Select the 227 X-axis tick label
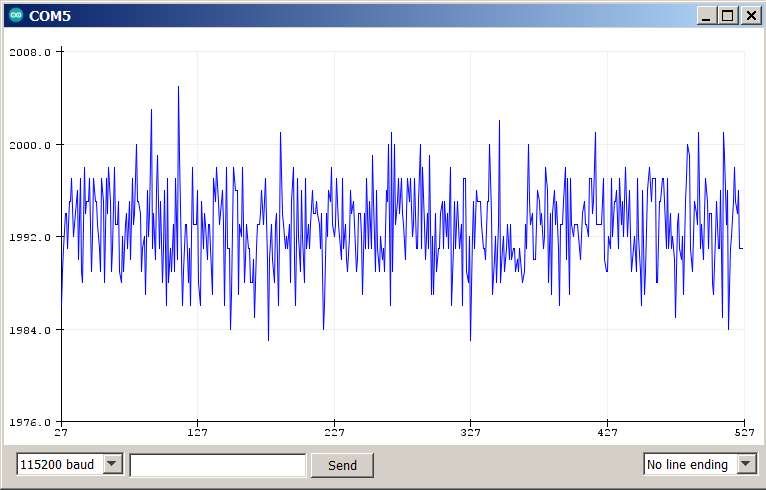 tap(334, 433)
